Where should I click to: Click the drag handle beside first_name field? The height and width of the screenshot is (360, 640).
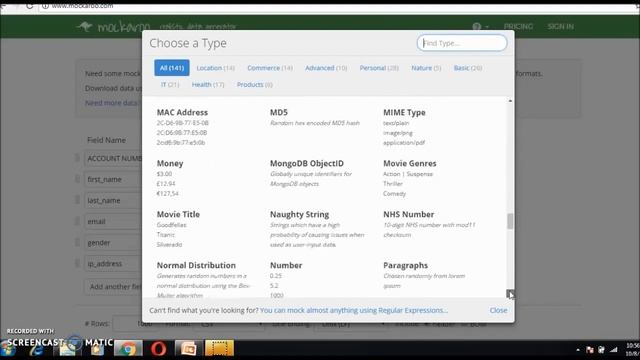point(78,178)
